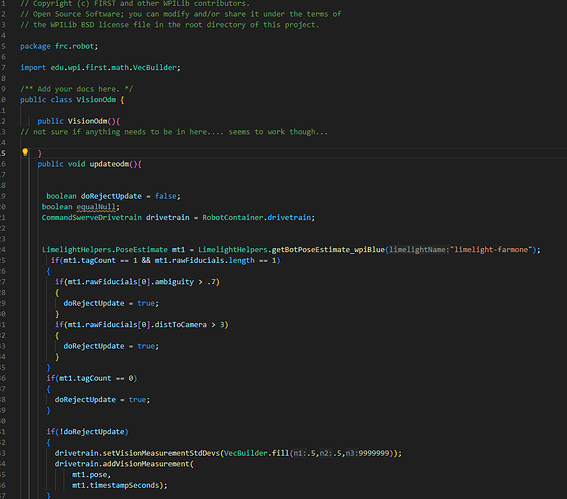Click 'ambiguity' in the if statement
567x499 pixels.
point(174,282)
